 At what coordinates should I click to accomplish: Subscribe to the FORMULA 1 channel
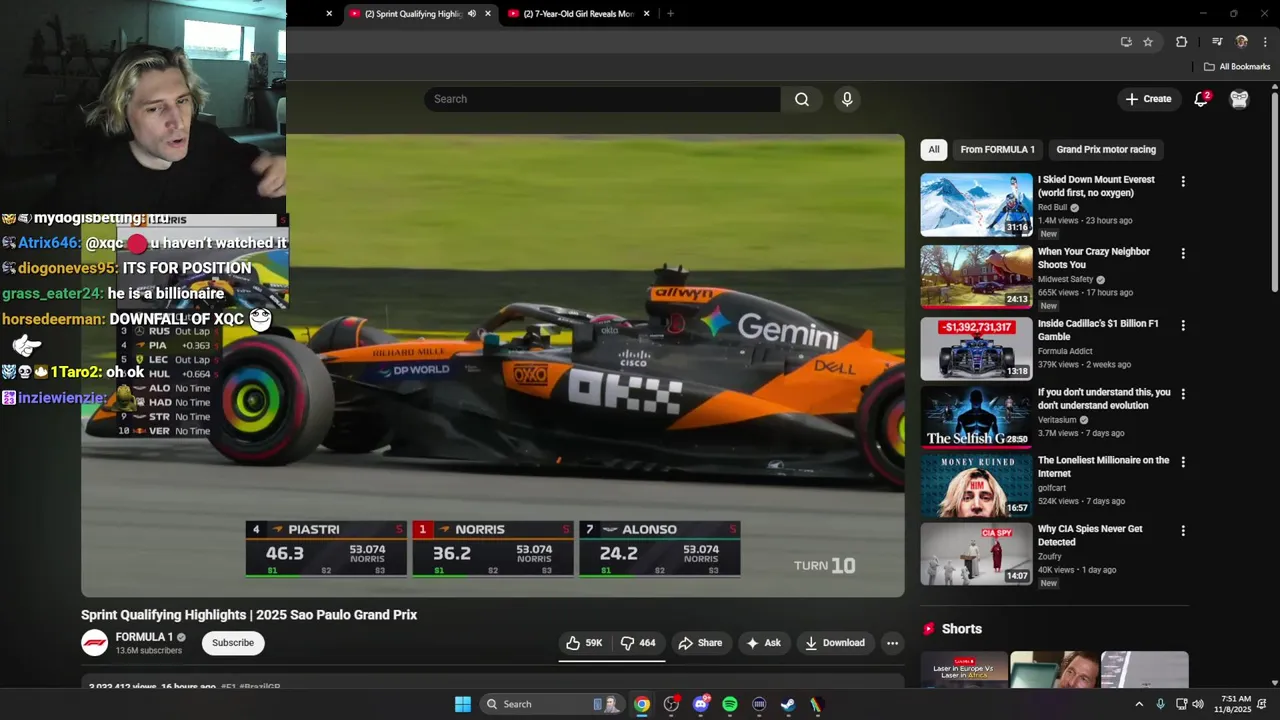[x=233, y=643]
